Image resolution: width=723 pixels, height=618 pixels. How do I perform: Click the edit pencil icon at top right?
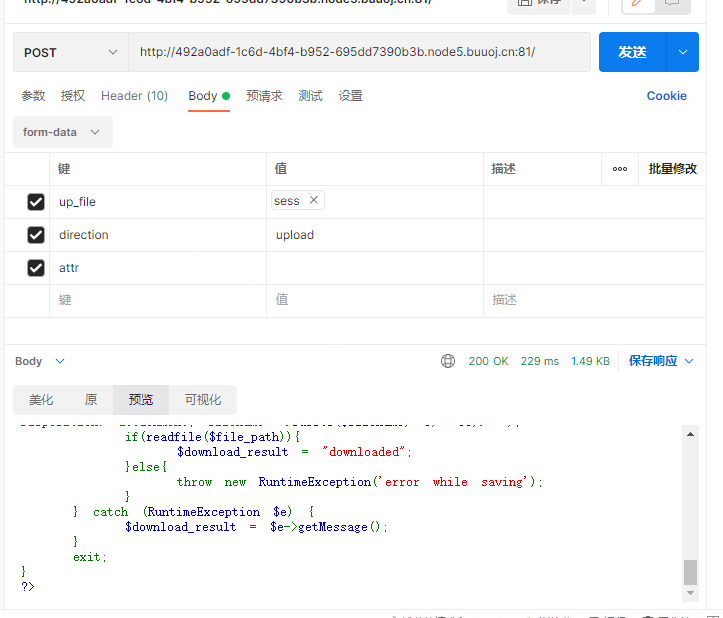637,3
